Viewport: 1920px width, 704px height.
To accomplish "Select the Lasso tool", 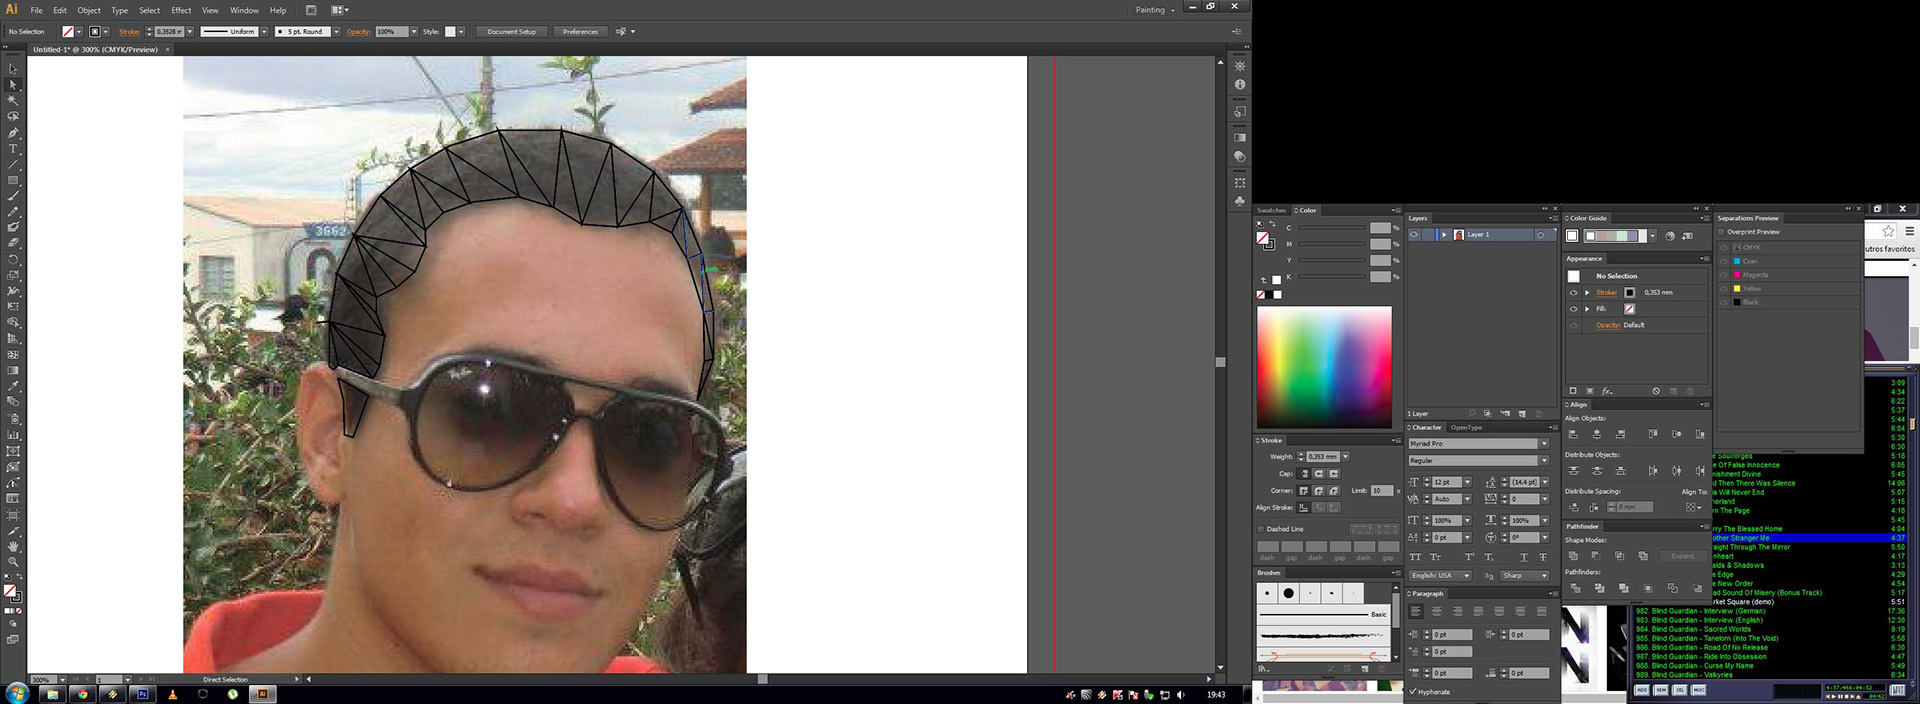I will coord(13,117).
